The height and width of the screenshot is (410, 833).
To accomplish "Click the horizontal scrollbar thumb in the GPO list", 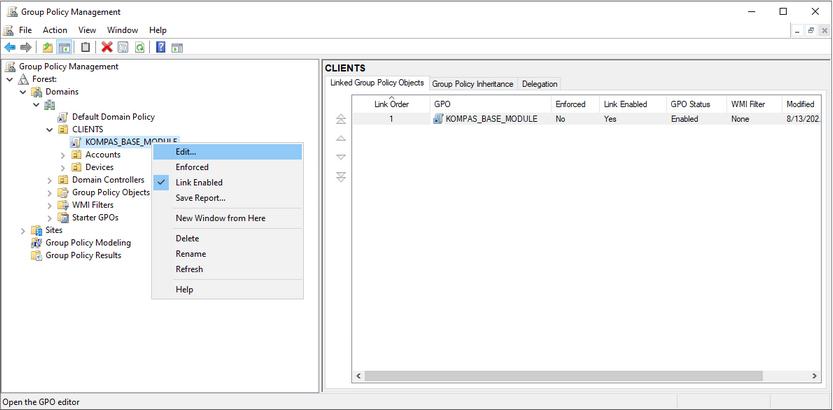I will click(x=563, y=376).
